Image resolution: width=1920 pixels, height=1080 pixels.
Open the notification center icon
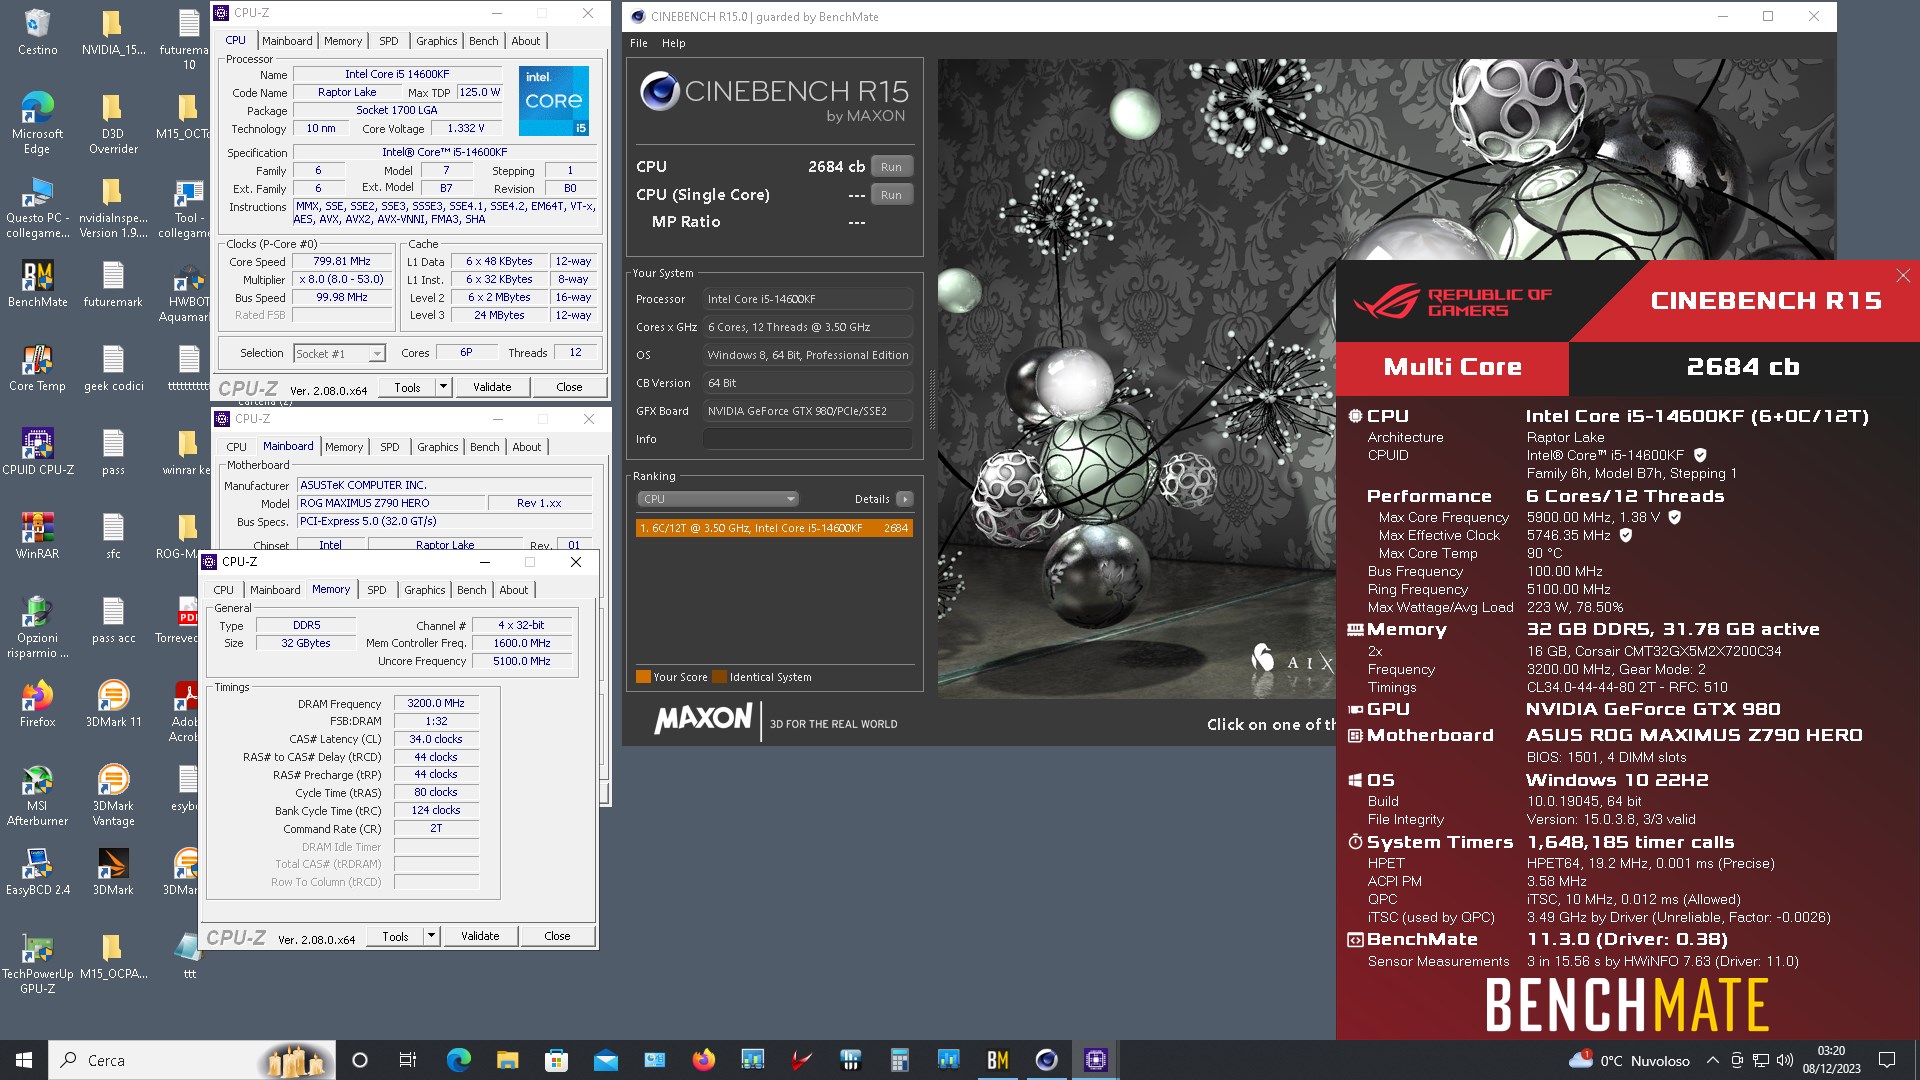pyautogui.click(x=1887, y=1060)
